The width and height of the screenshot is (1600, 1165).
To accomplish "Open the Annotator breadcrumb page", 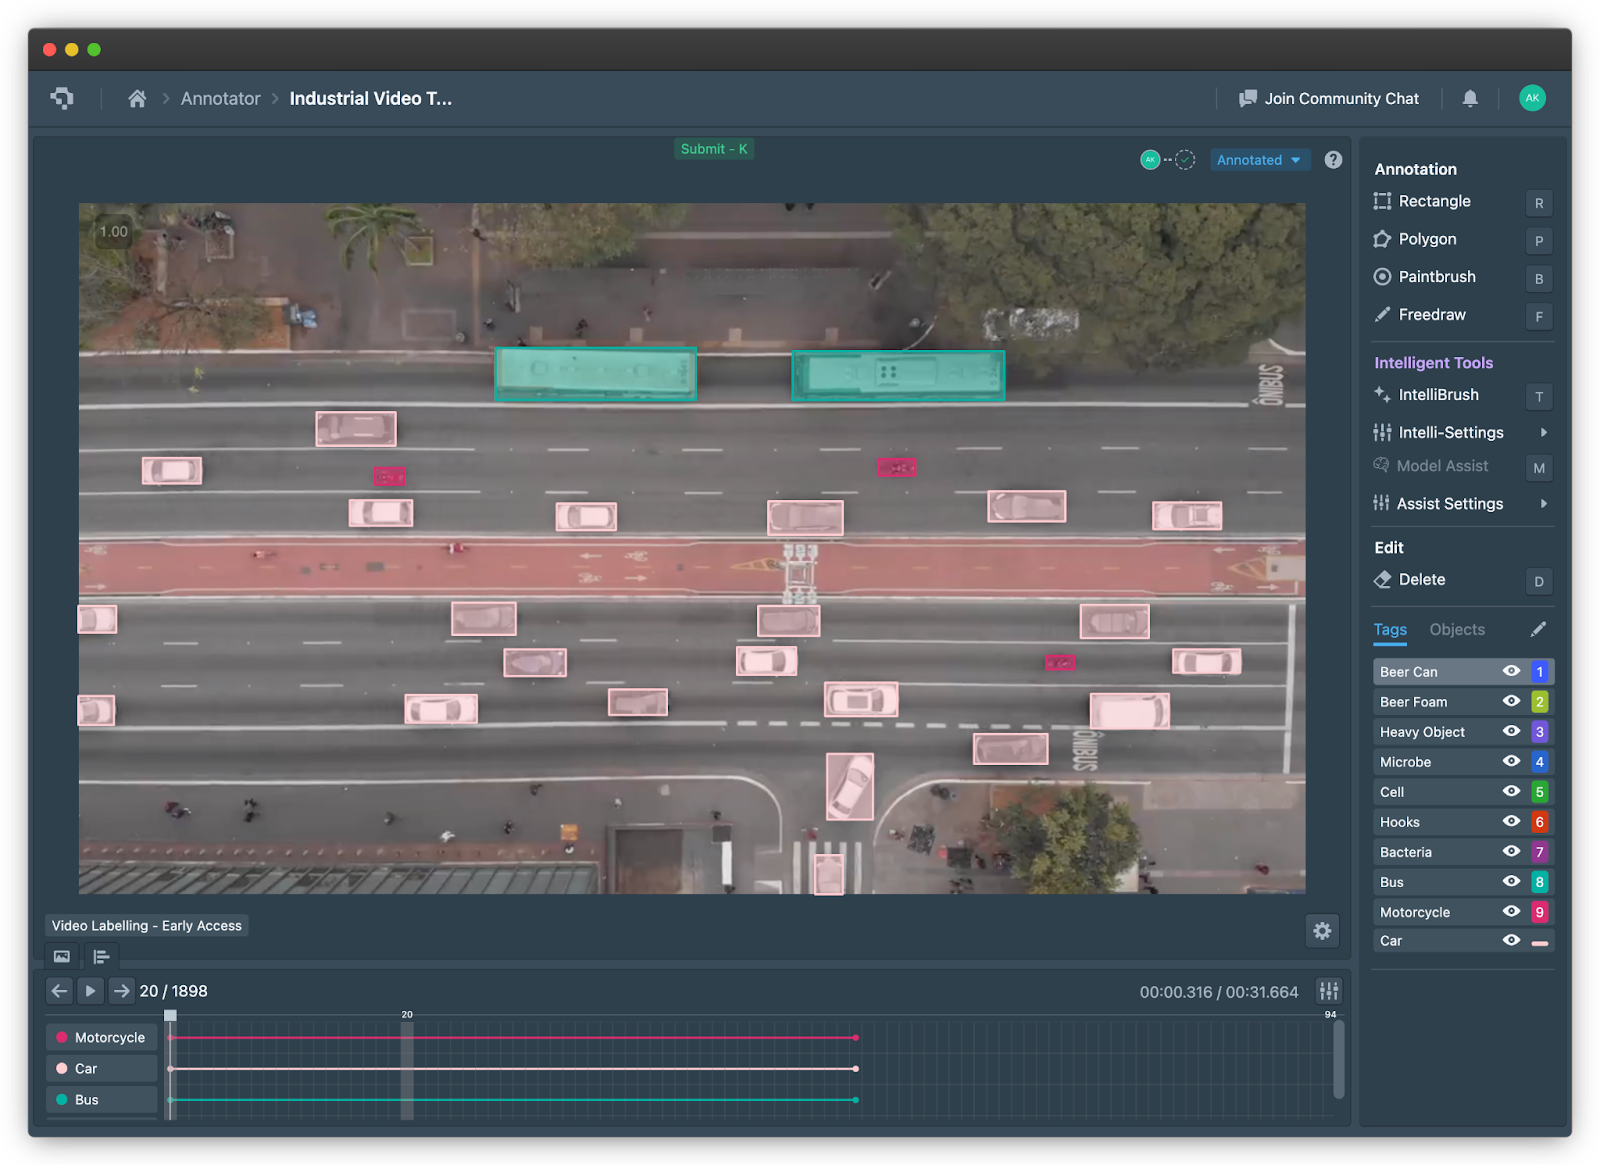I will (220, 98).
